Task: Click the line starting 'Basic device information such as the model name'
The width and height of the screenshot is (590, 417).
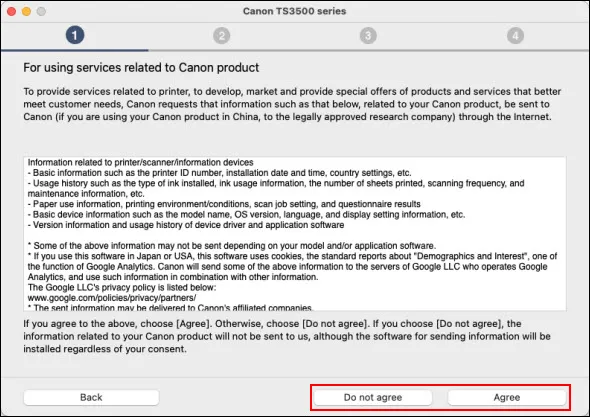Action: coord(246,215)
